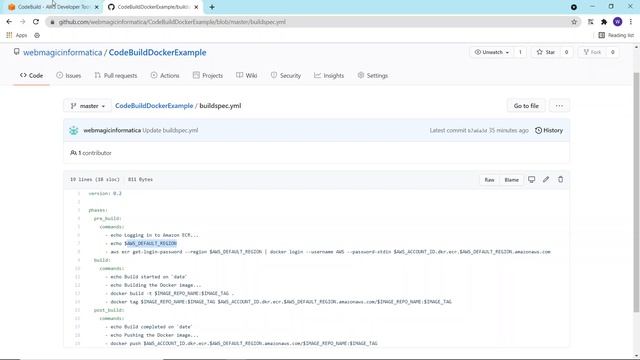640x360 pixels.
Task: Click the globe bookmark beside Apps
Action: [37, 36]
